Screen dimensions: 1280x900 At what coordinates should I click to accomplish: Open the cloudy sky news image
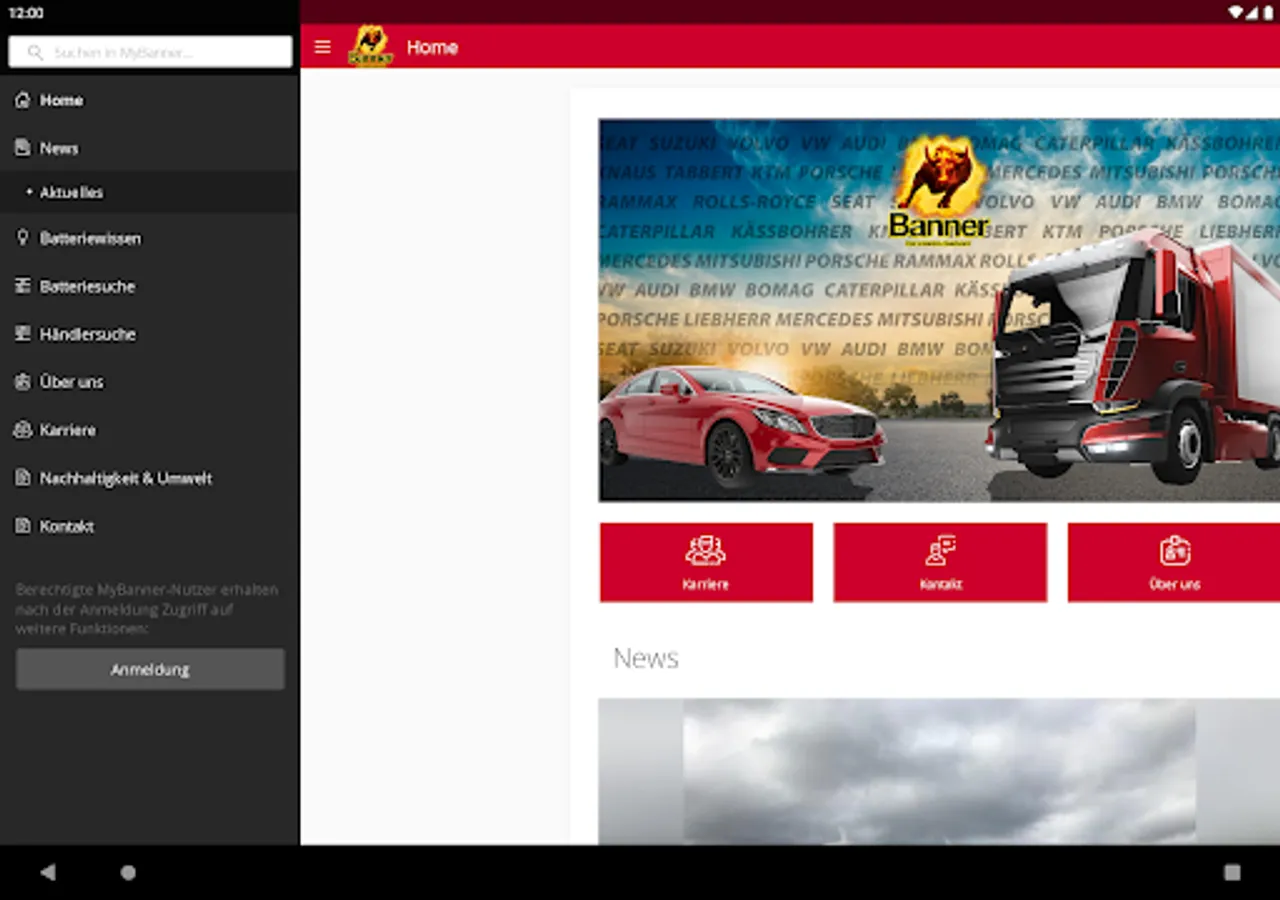(x=939, y=771)
